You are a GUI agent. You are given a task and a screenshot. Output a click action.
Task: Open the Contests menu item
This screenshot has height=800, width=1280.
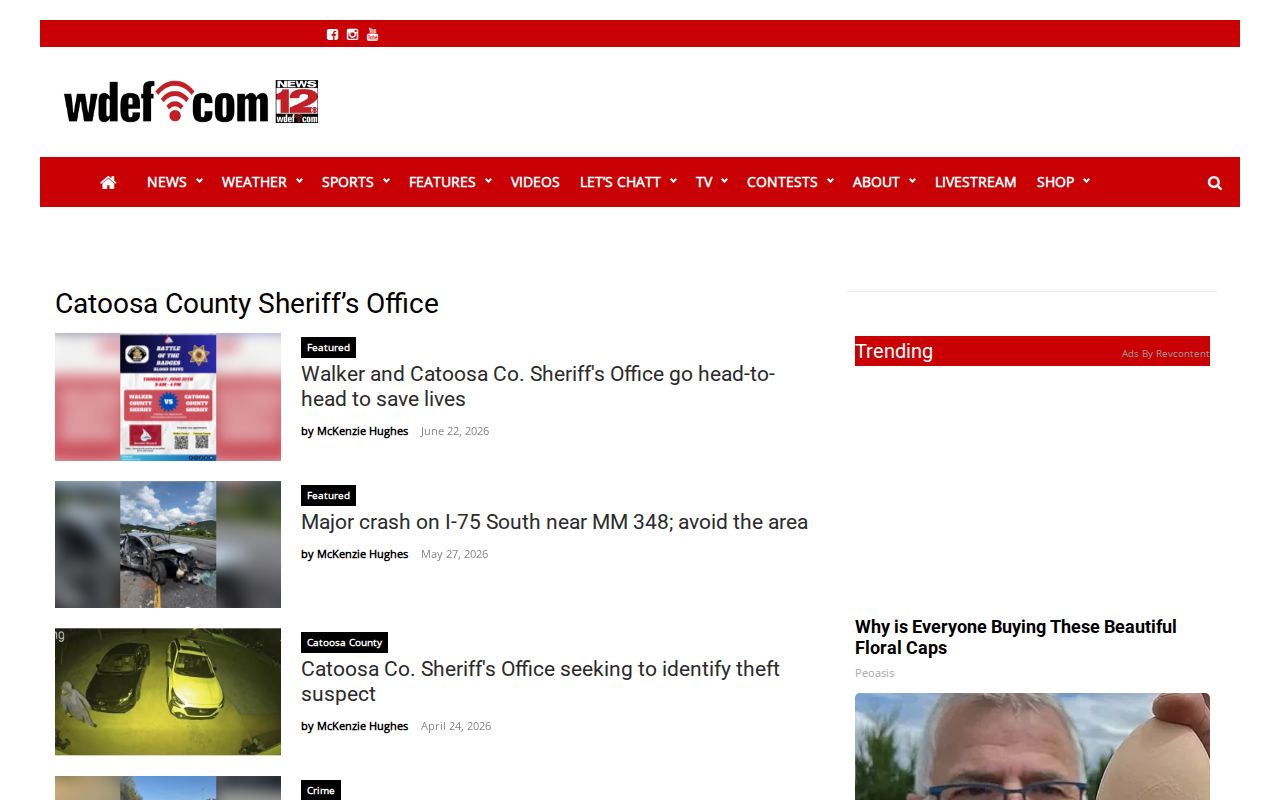point(782,182)
